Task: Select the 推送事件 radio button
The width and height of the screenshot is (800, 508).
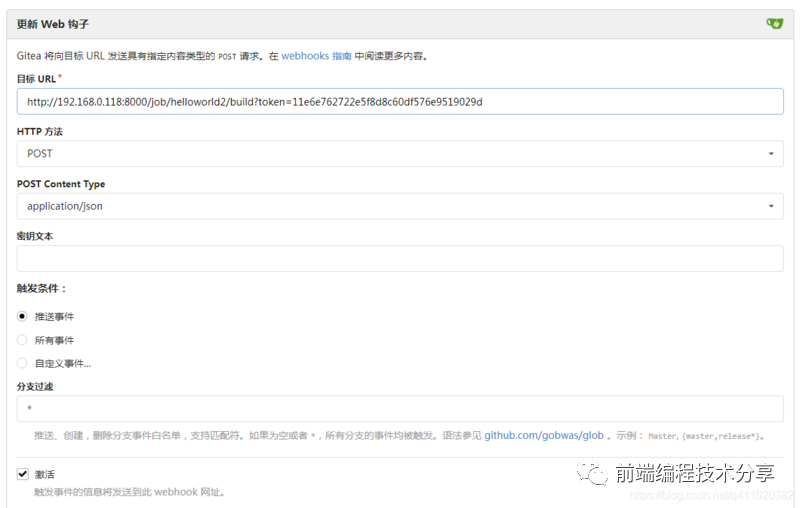Action: tap(22, 316)
